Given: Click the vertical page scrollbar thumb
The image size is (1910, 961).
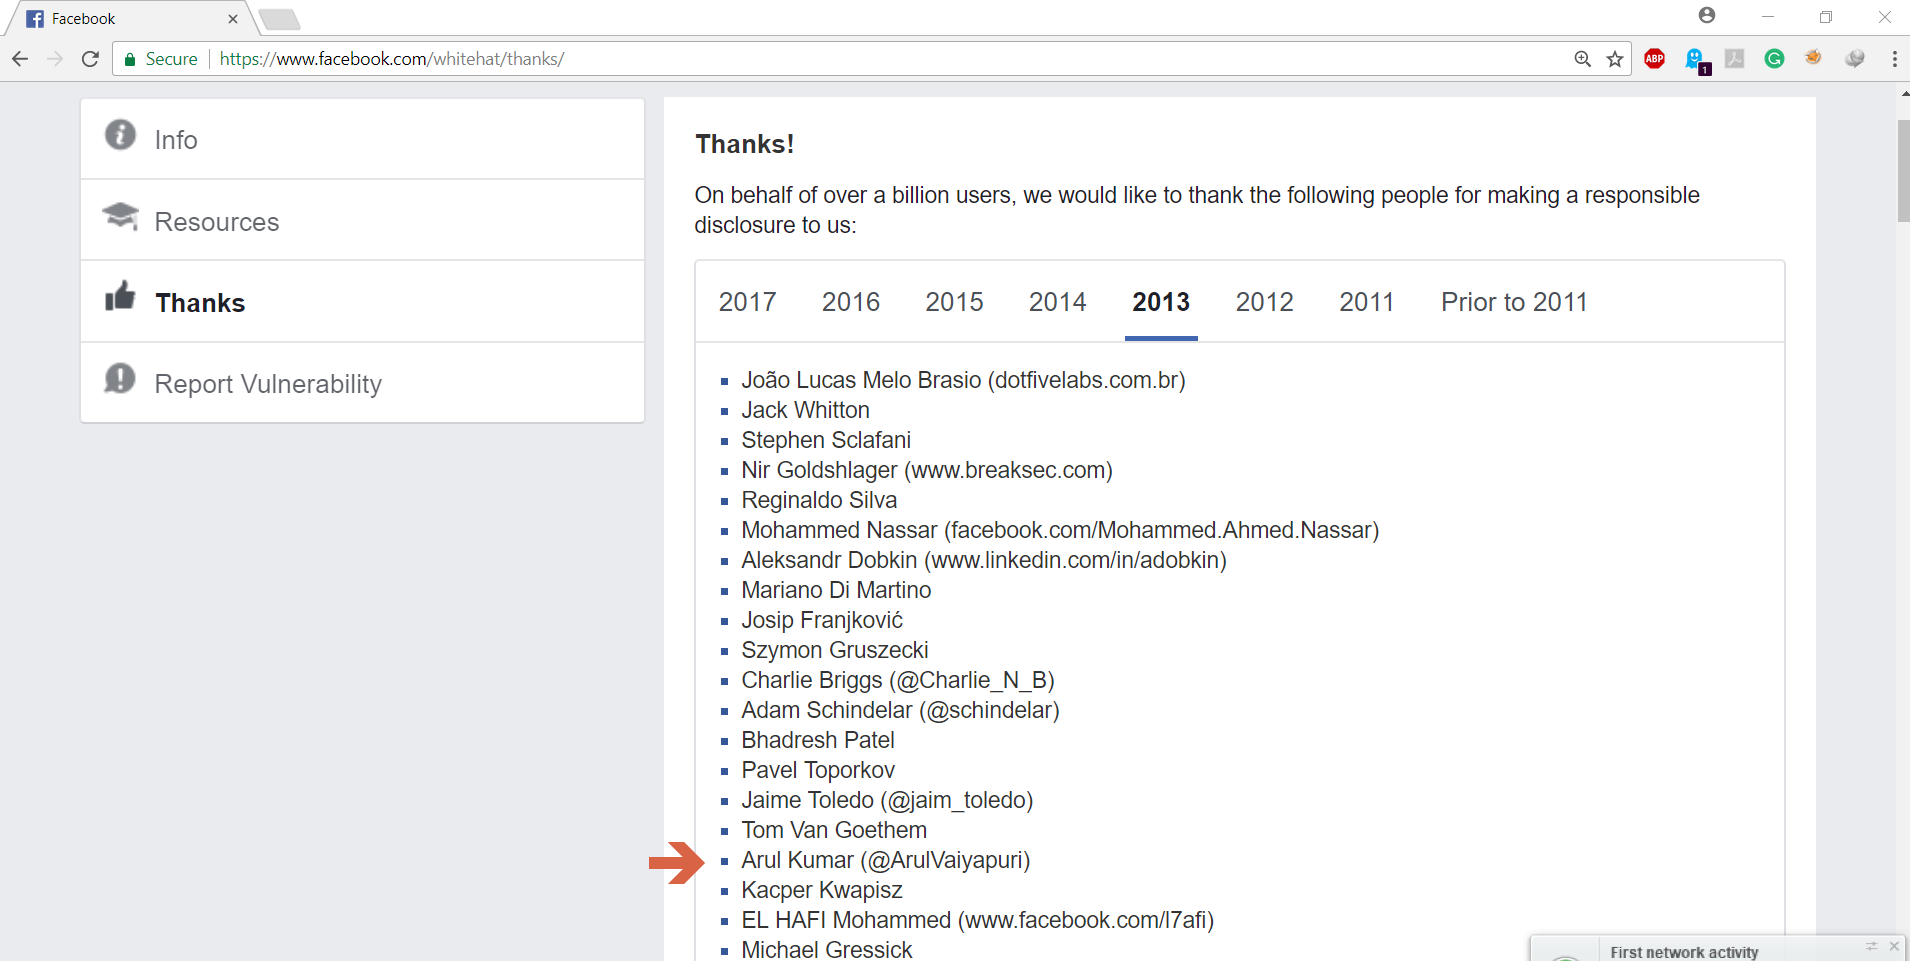Looking at the screenshot, I should (1903, 170).
